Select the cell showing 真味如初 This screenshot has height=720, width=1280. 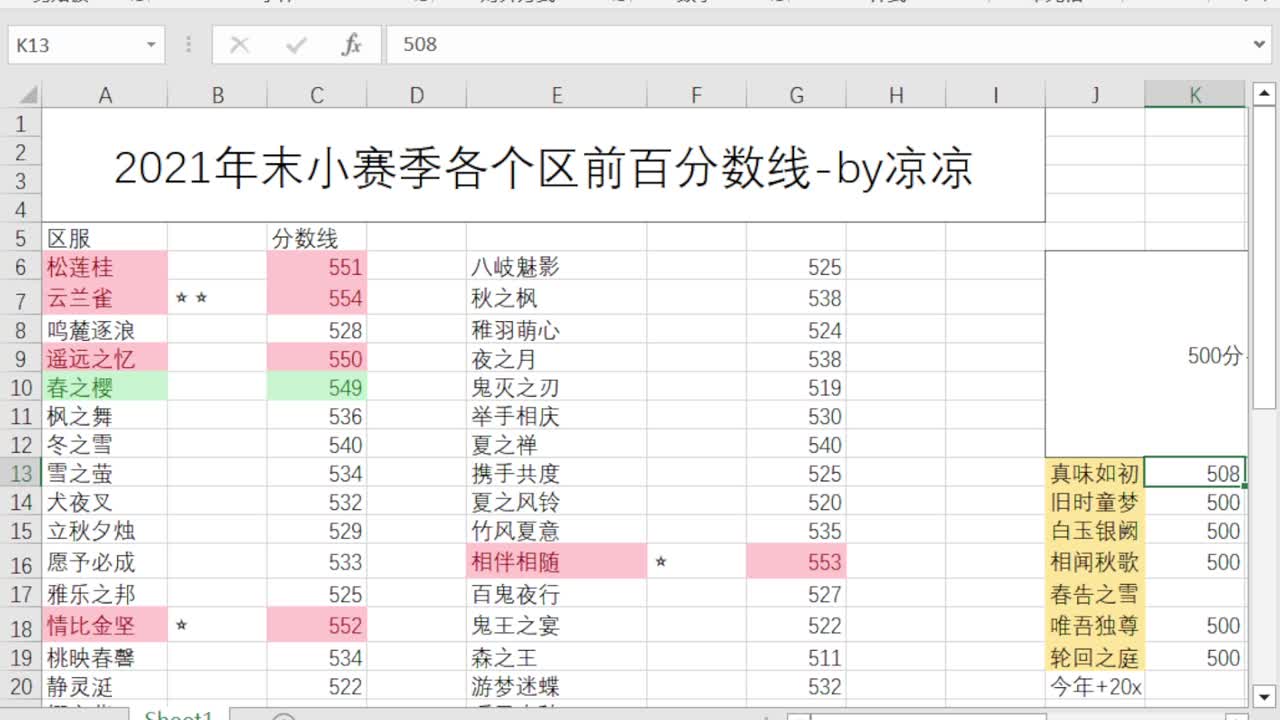point(1095,473)
